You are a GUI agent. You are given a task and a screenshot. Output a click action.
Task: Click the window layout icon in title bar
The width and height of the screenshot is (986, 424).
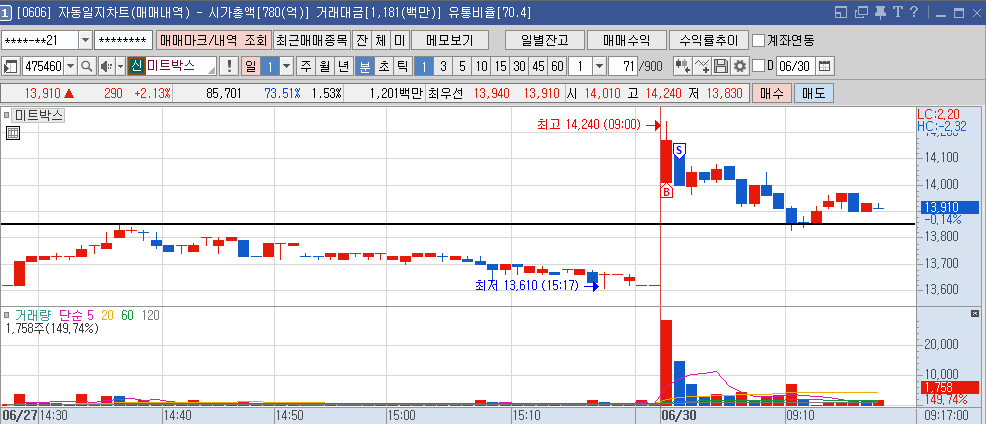click(841, 12)
